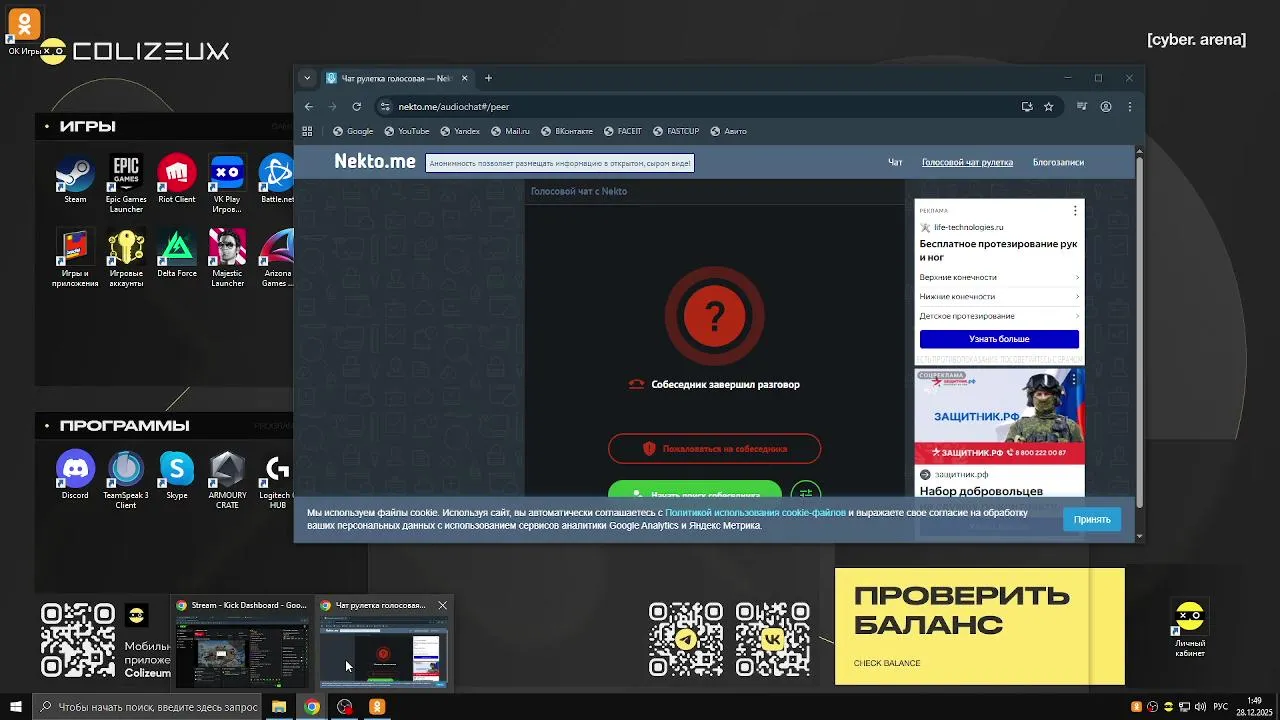The height and width of the screenshot is (720, 1280).
Task: Click Узнать больше ad button
Action: 999,339
